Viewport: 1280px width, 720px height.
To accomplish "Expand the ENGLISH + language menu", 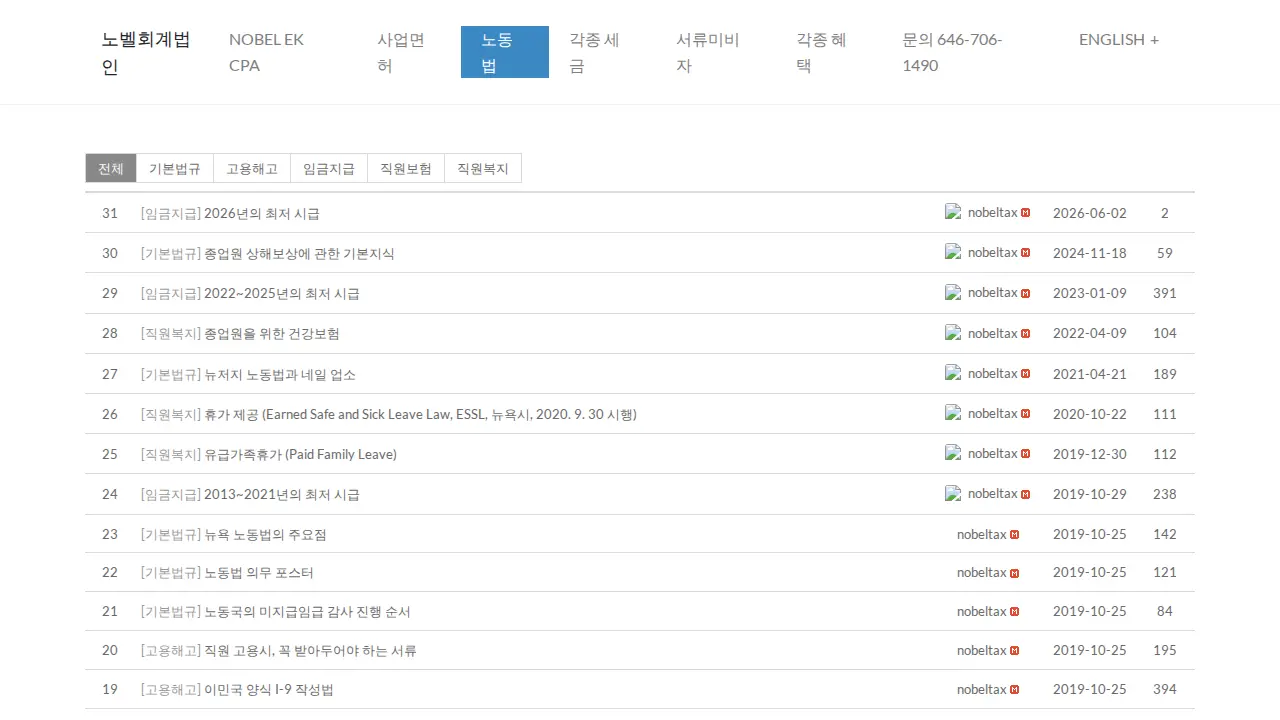I will pyautogui.click(x=1119, y=40).
